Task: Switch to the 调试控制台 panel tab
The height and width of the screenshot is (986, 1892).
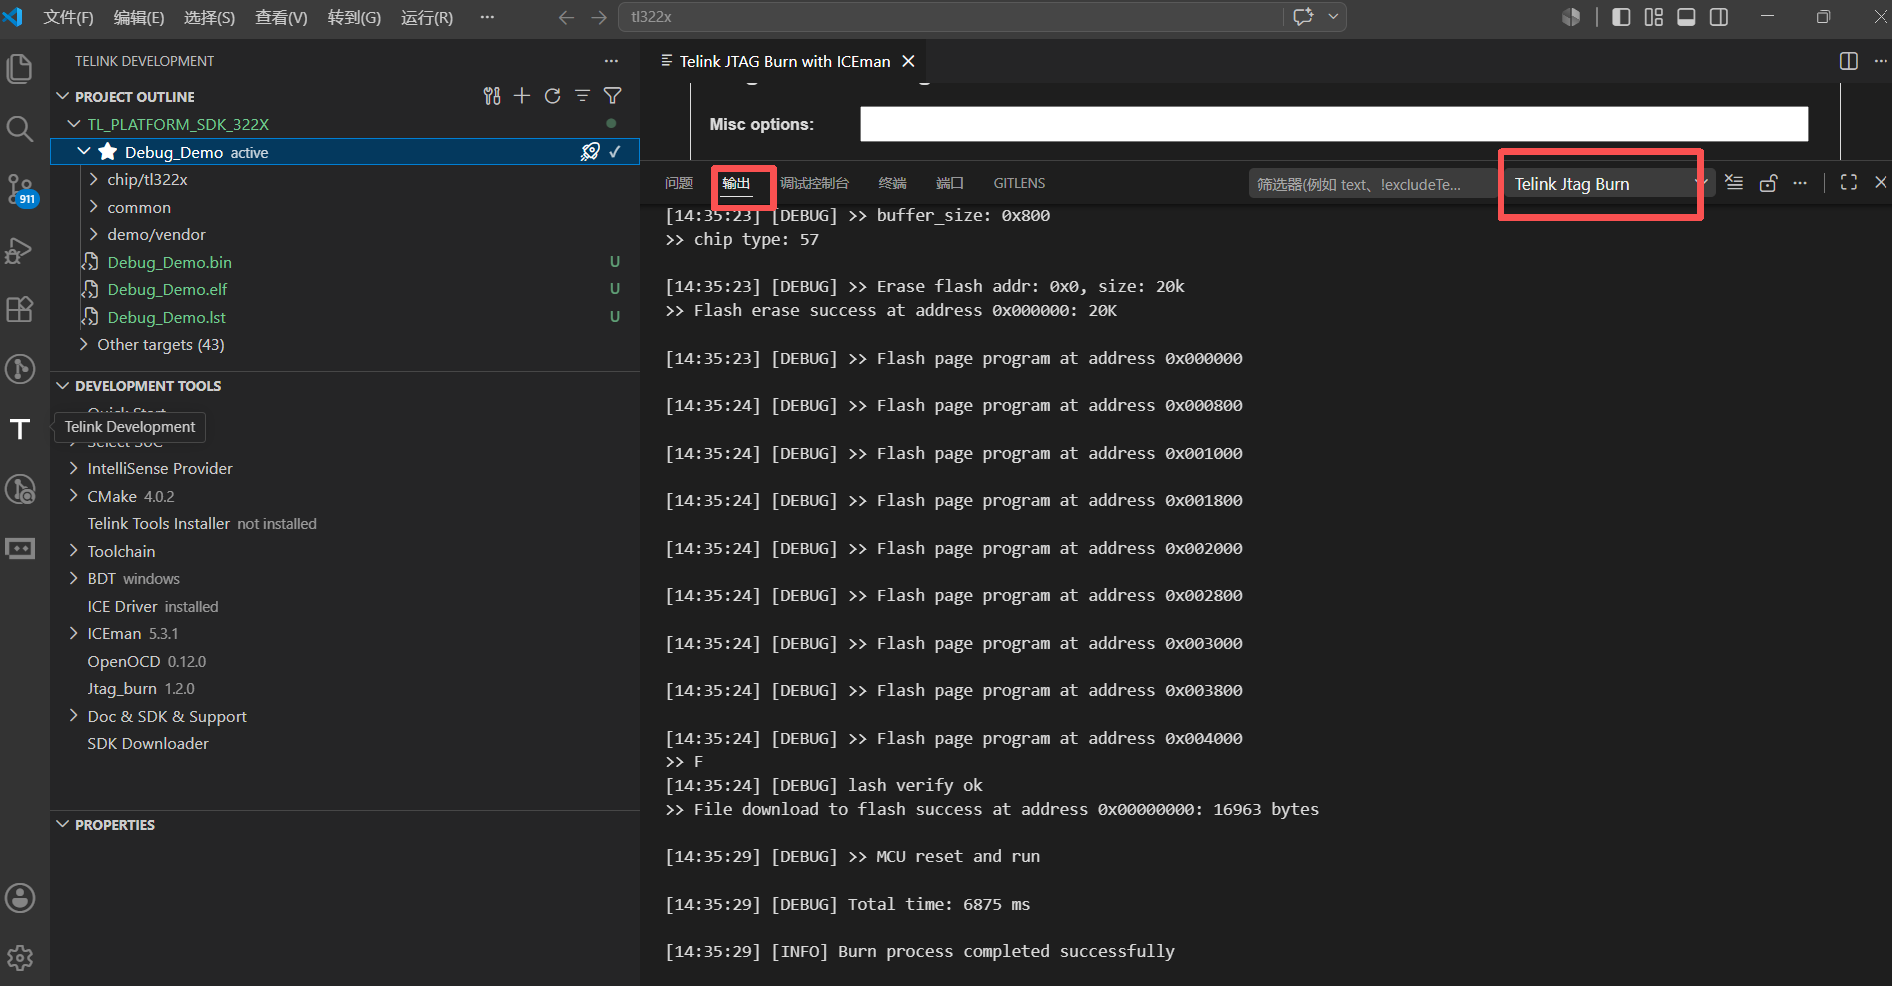Action: (814, 183)
